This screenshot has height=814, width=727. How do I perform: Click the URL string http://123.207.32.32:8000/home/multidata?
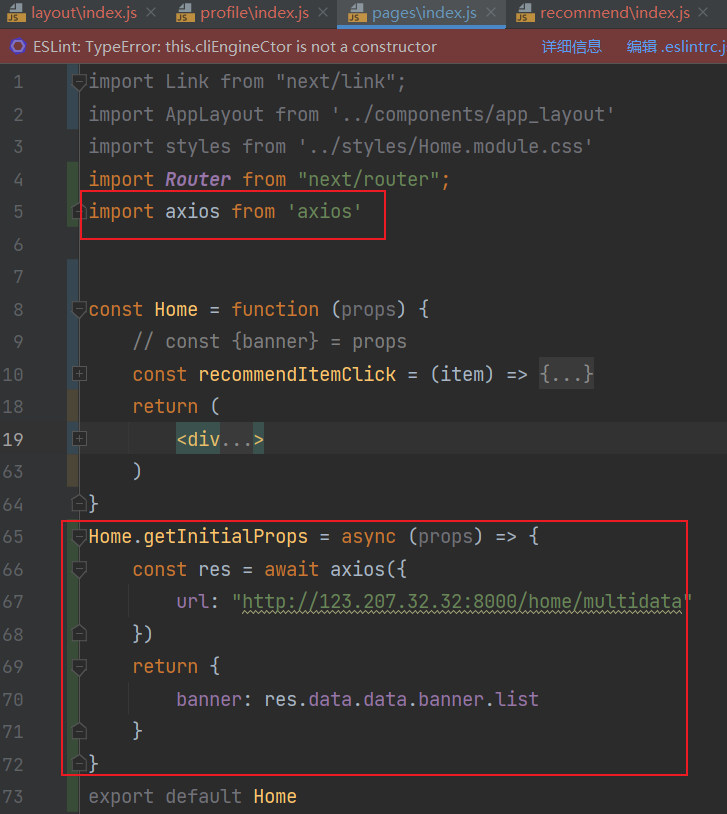click(462, 602)
